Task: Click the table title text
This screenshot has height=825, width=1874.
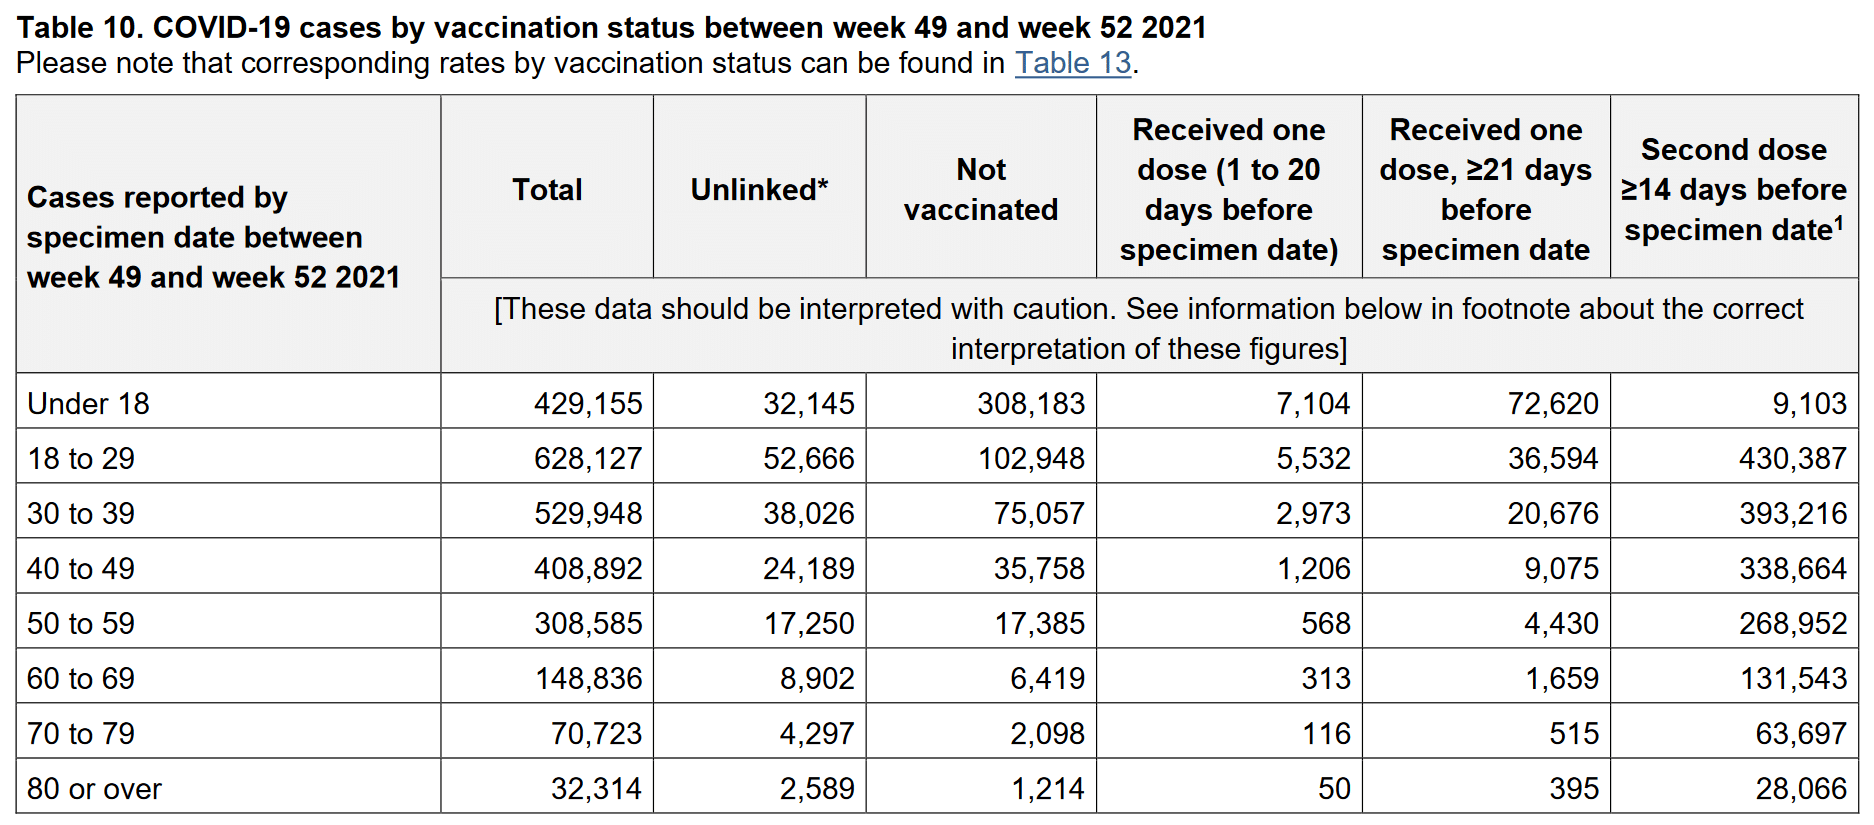Action: pos(611,27)
